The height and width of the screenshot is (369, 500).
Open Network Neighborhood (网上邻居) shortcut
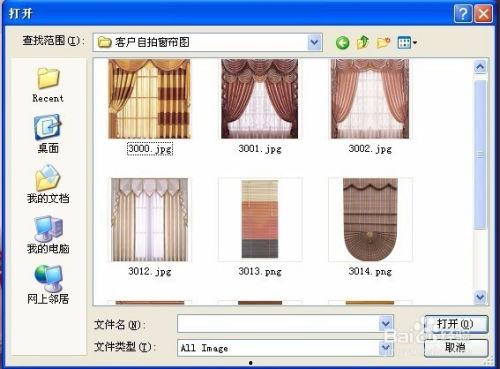click(48, 285)
